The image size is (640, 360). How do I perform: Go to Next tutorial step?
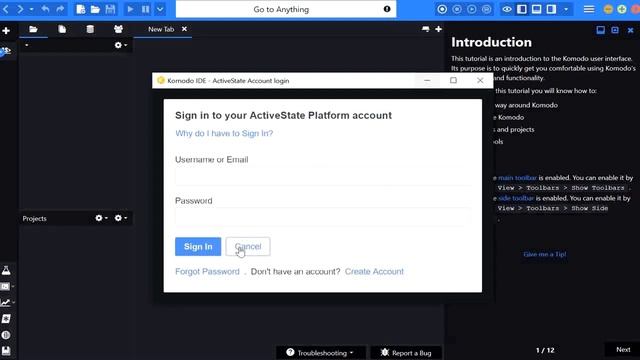coord(623,350)
